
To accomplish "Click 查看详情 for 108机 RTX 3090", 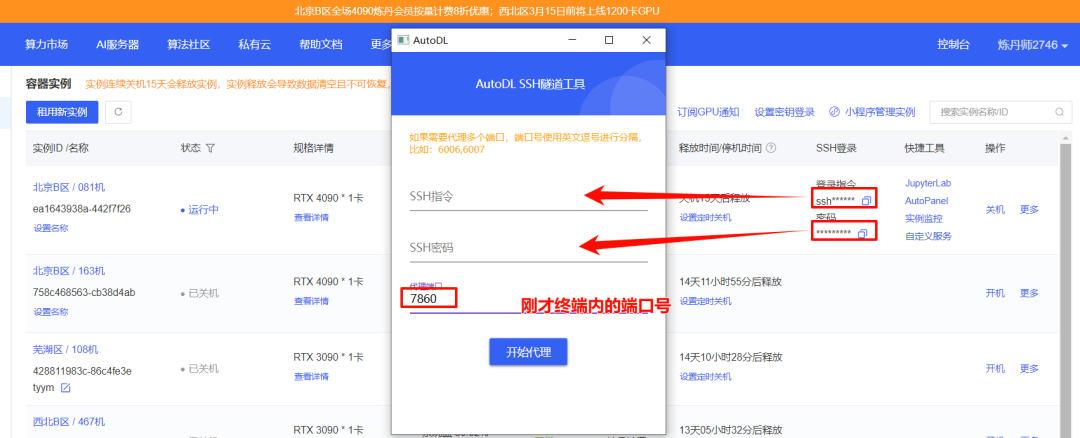I will [311, 377].
